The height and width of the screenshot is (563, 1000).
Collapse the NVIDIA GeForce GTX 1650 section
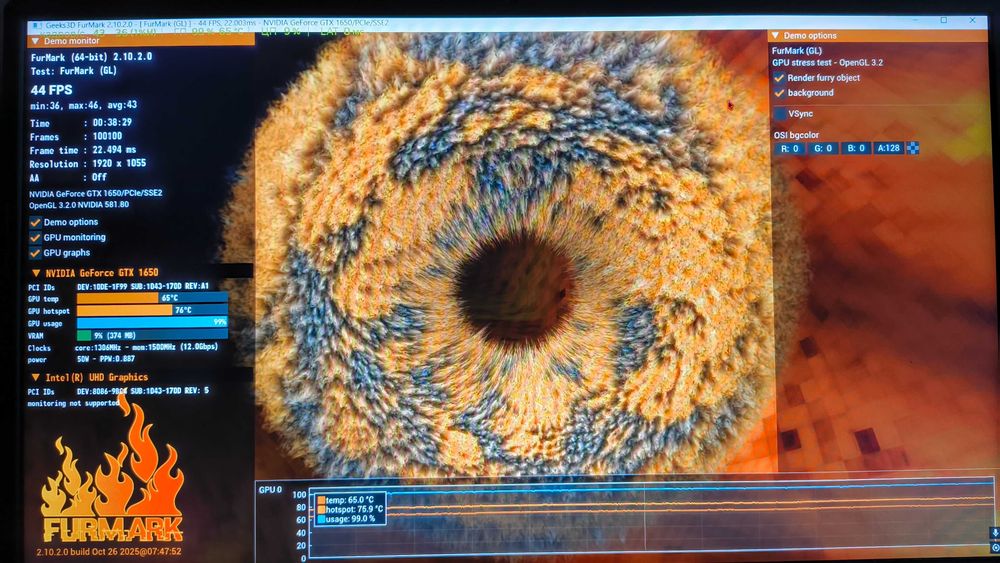(x=36, y=273)
